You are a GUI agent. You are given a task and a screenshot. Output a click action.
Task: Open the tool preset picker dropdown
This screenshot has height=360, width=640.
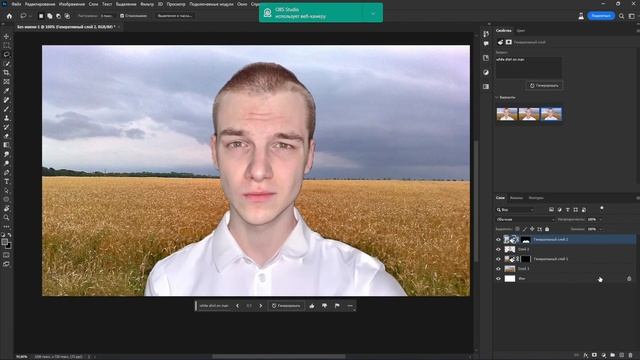point(25,16)
